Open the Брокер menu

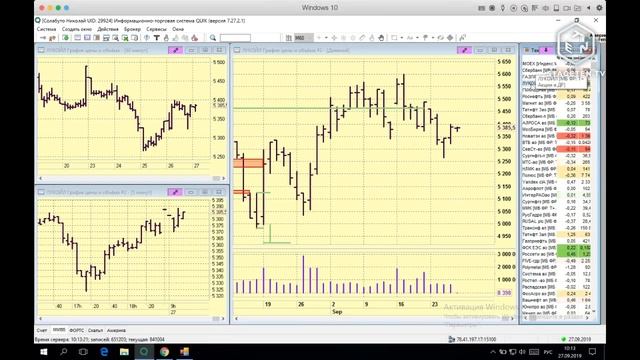(x=132, y=29)
